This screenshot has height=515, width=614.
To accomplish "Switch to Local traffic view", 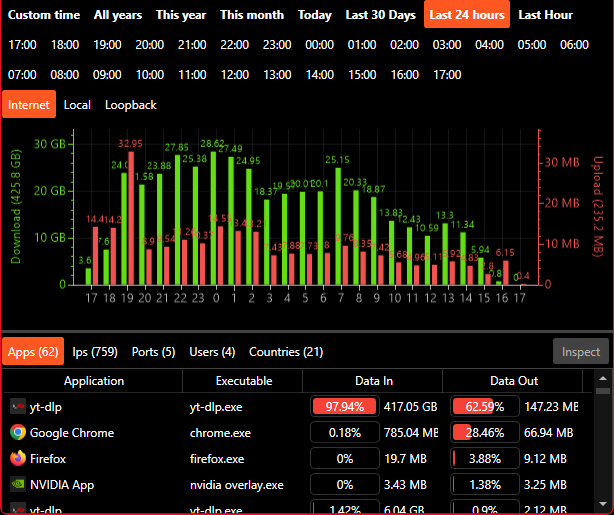I will pos(77,105).
